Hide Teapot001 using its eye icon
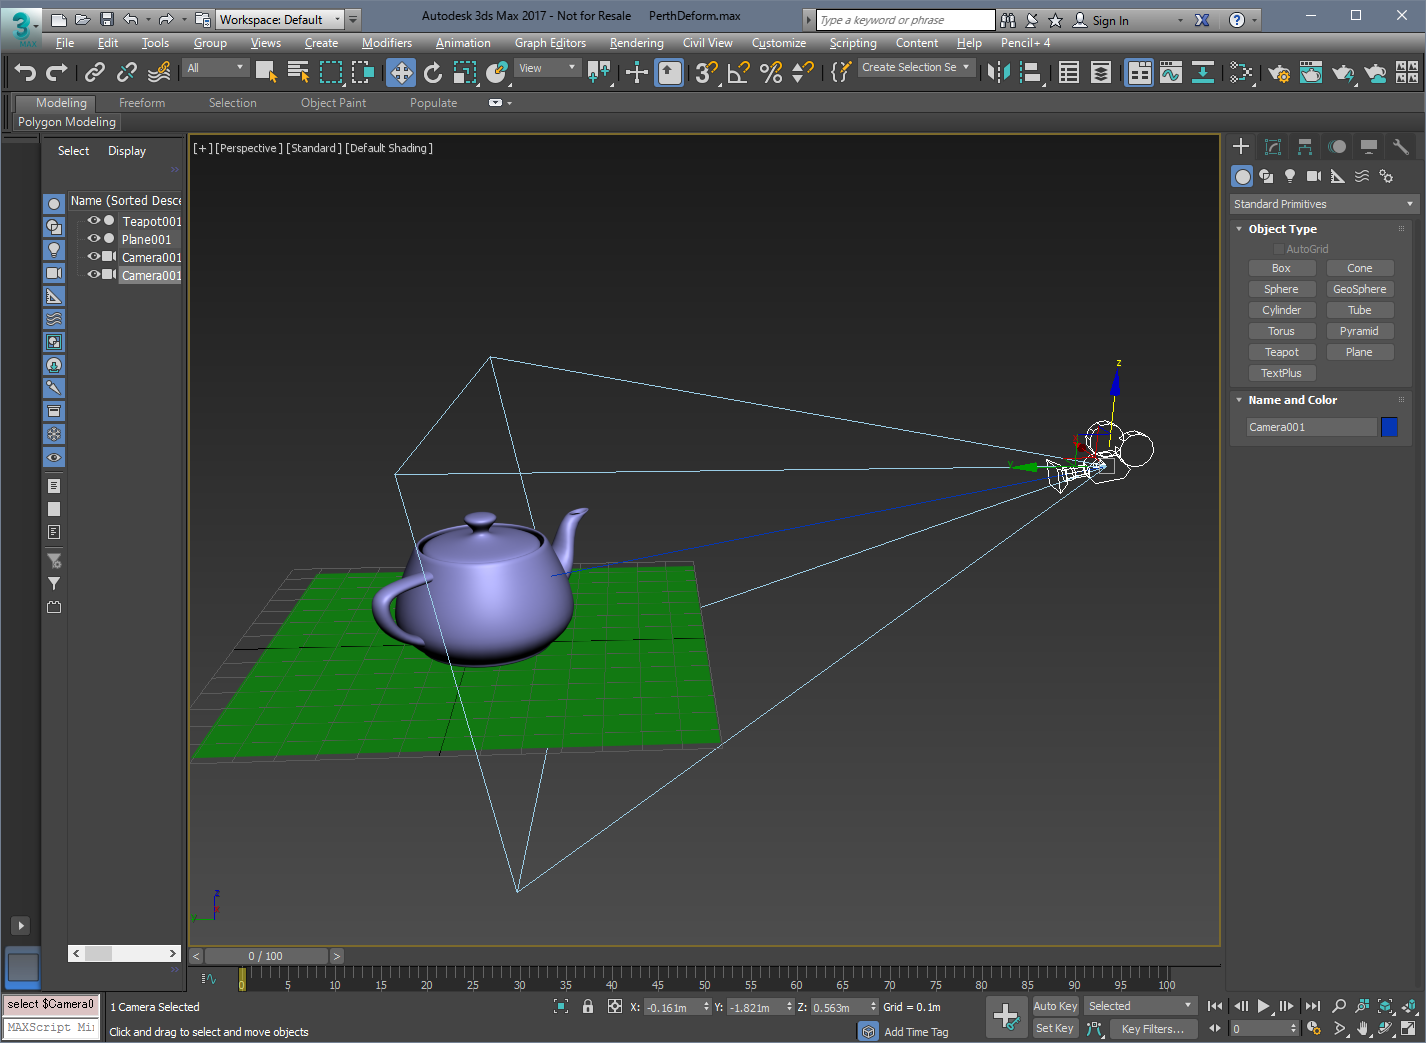The width and height of the screenshot is (1426, 1043). [x=94, y=221]
